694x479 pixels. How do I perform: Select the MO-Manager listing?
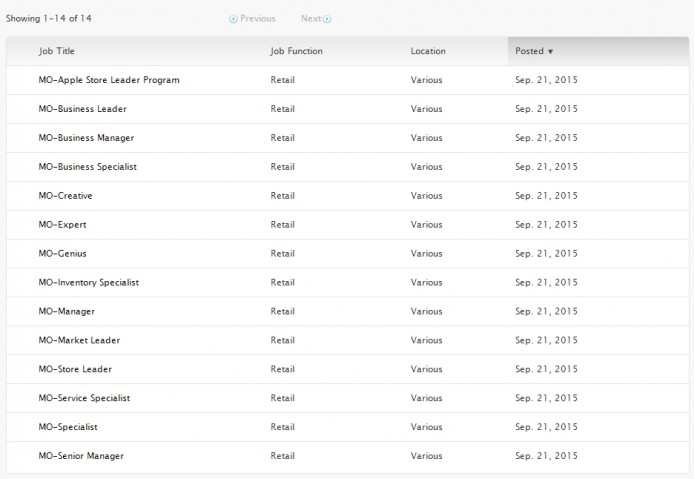pyautogui.click(x=66, y=312)
